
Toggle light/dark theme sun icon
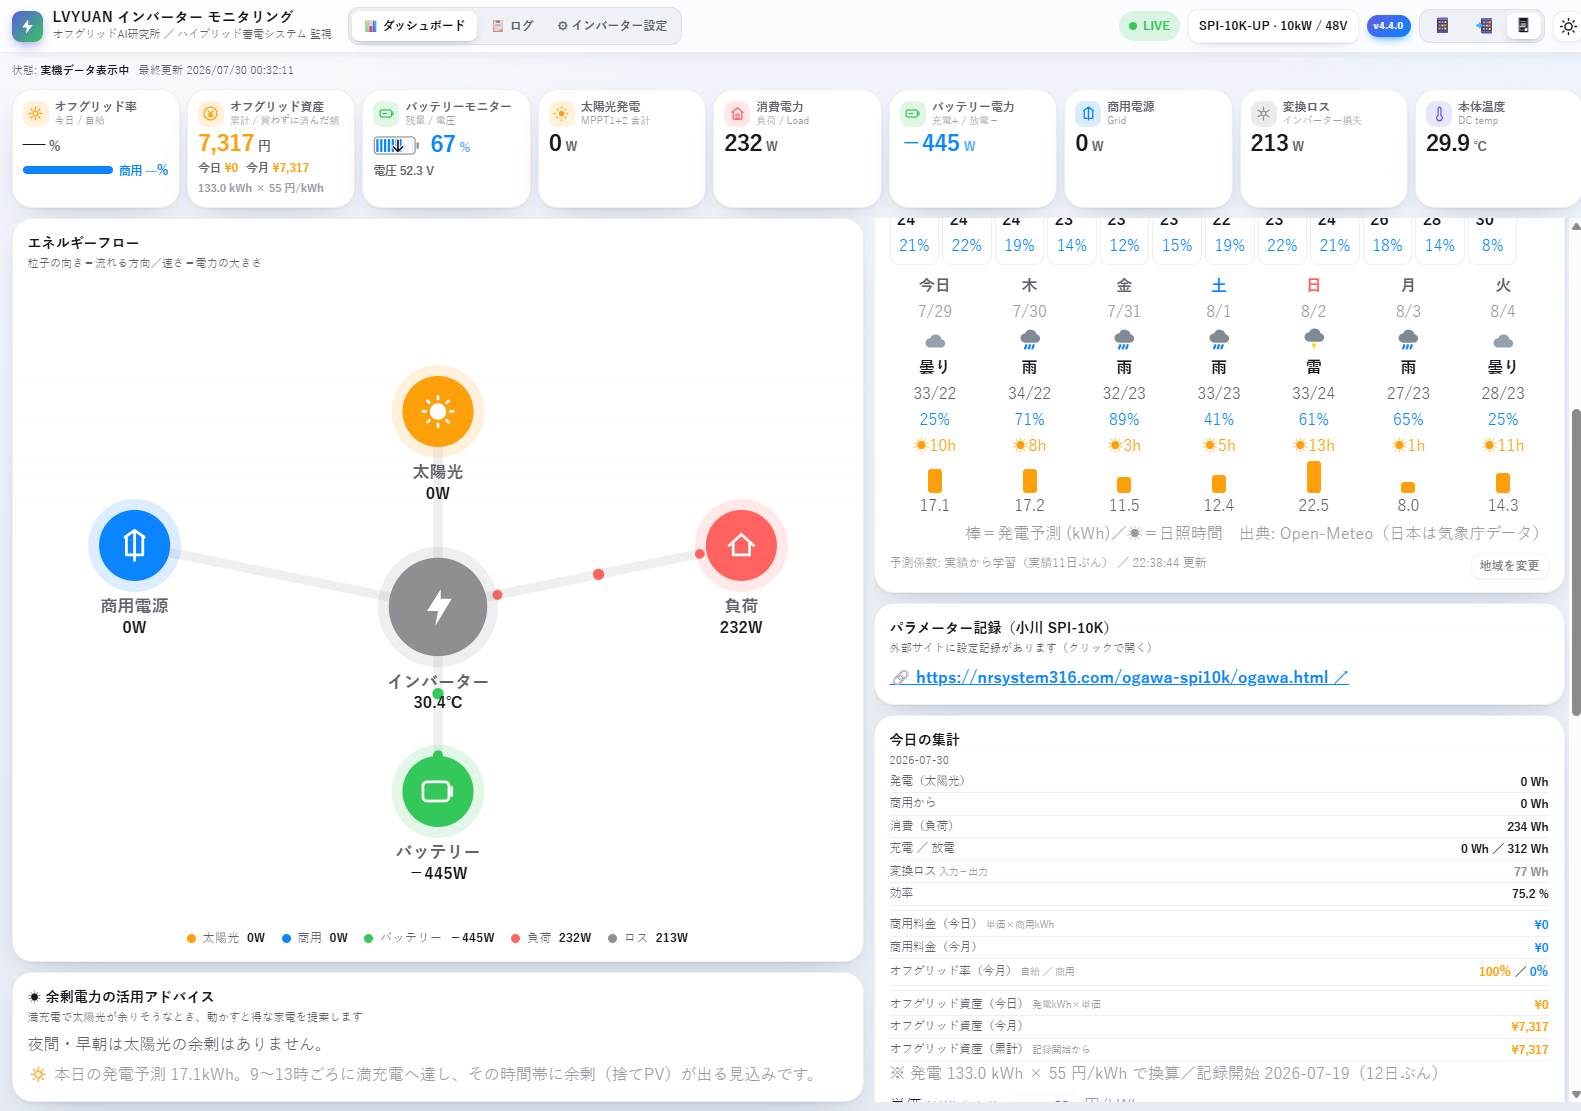coord(1568,27)
